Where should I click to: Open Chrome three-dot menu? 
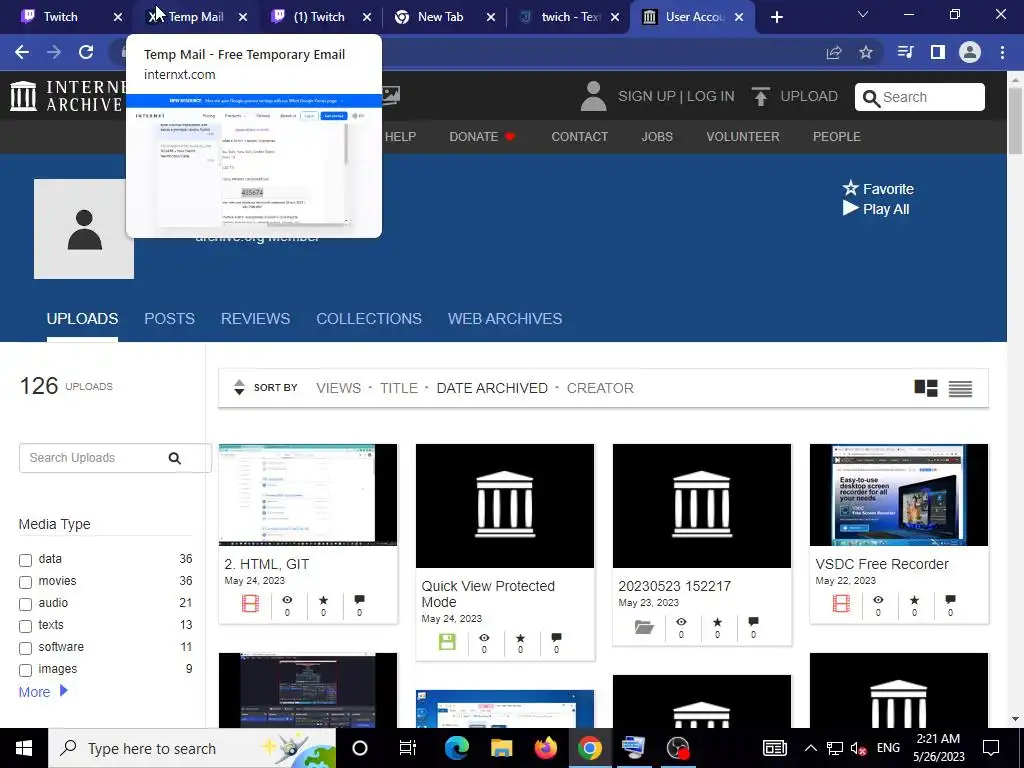click(x=1002, y=52)
